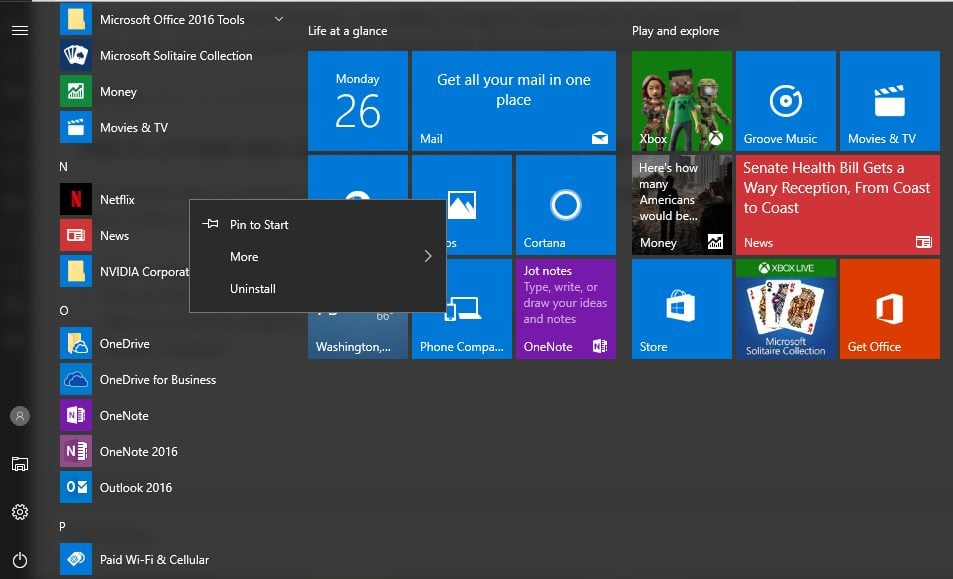Click the OneNote 2016 icon

click(76, 451)
